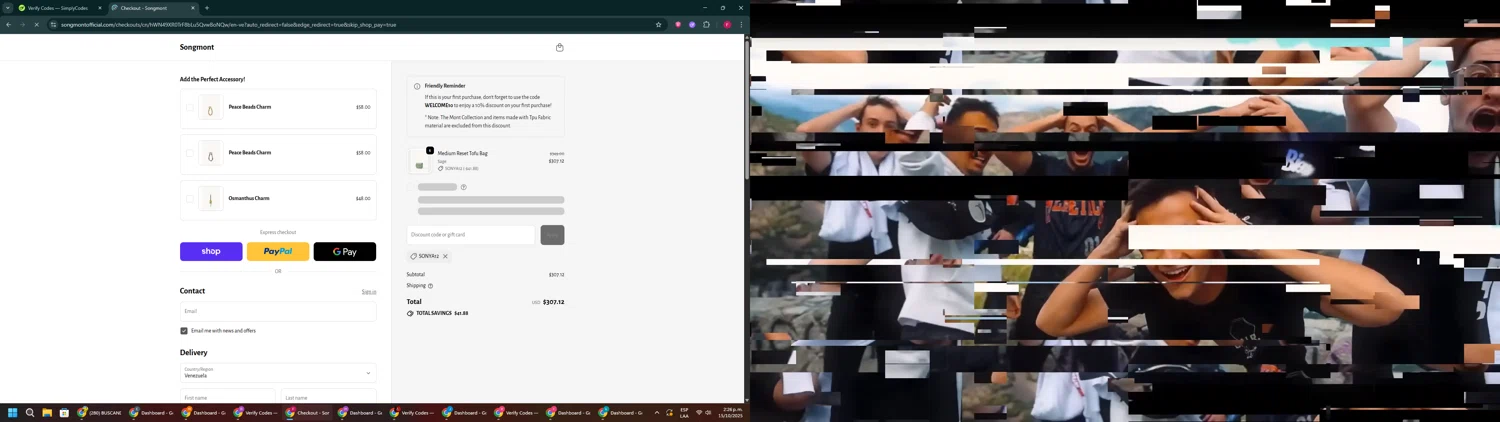
Task: Click the WELCOME10 code text
Action: (x=439, y=105)
